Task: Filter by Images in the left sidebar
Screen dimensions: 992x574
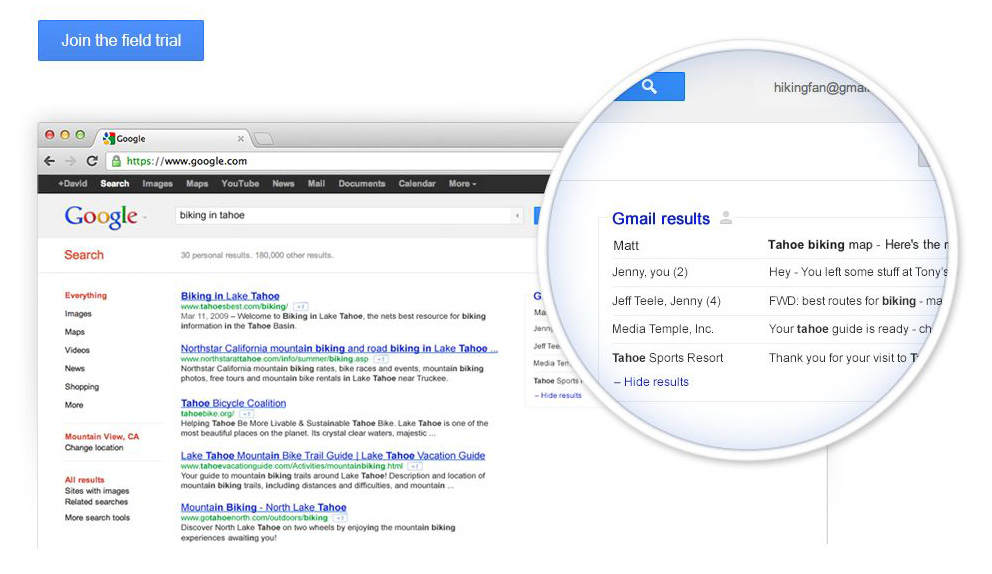Action: (78, 314)
